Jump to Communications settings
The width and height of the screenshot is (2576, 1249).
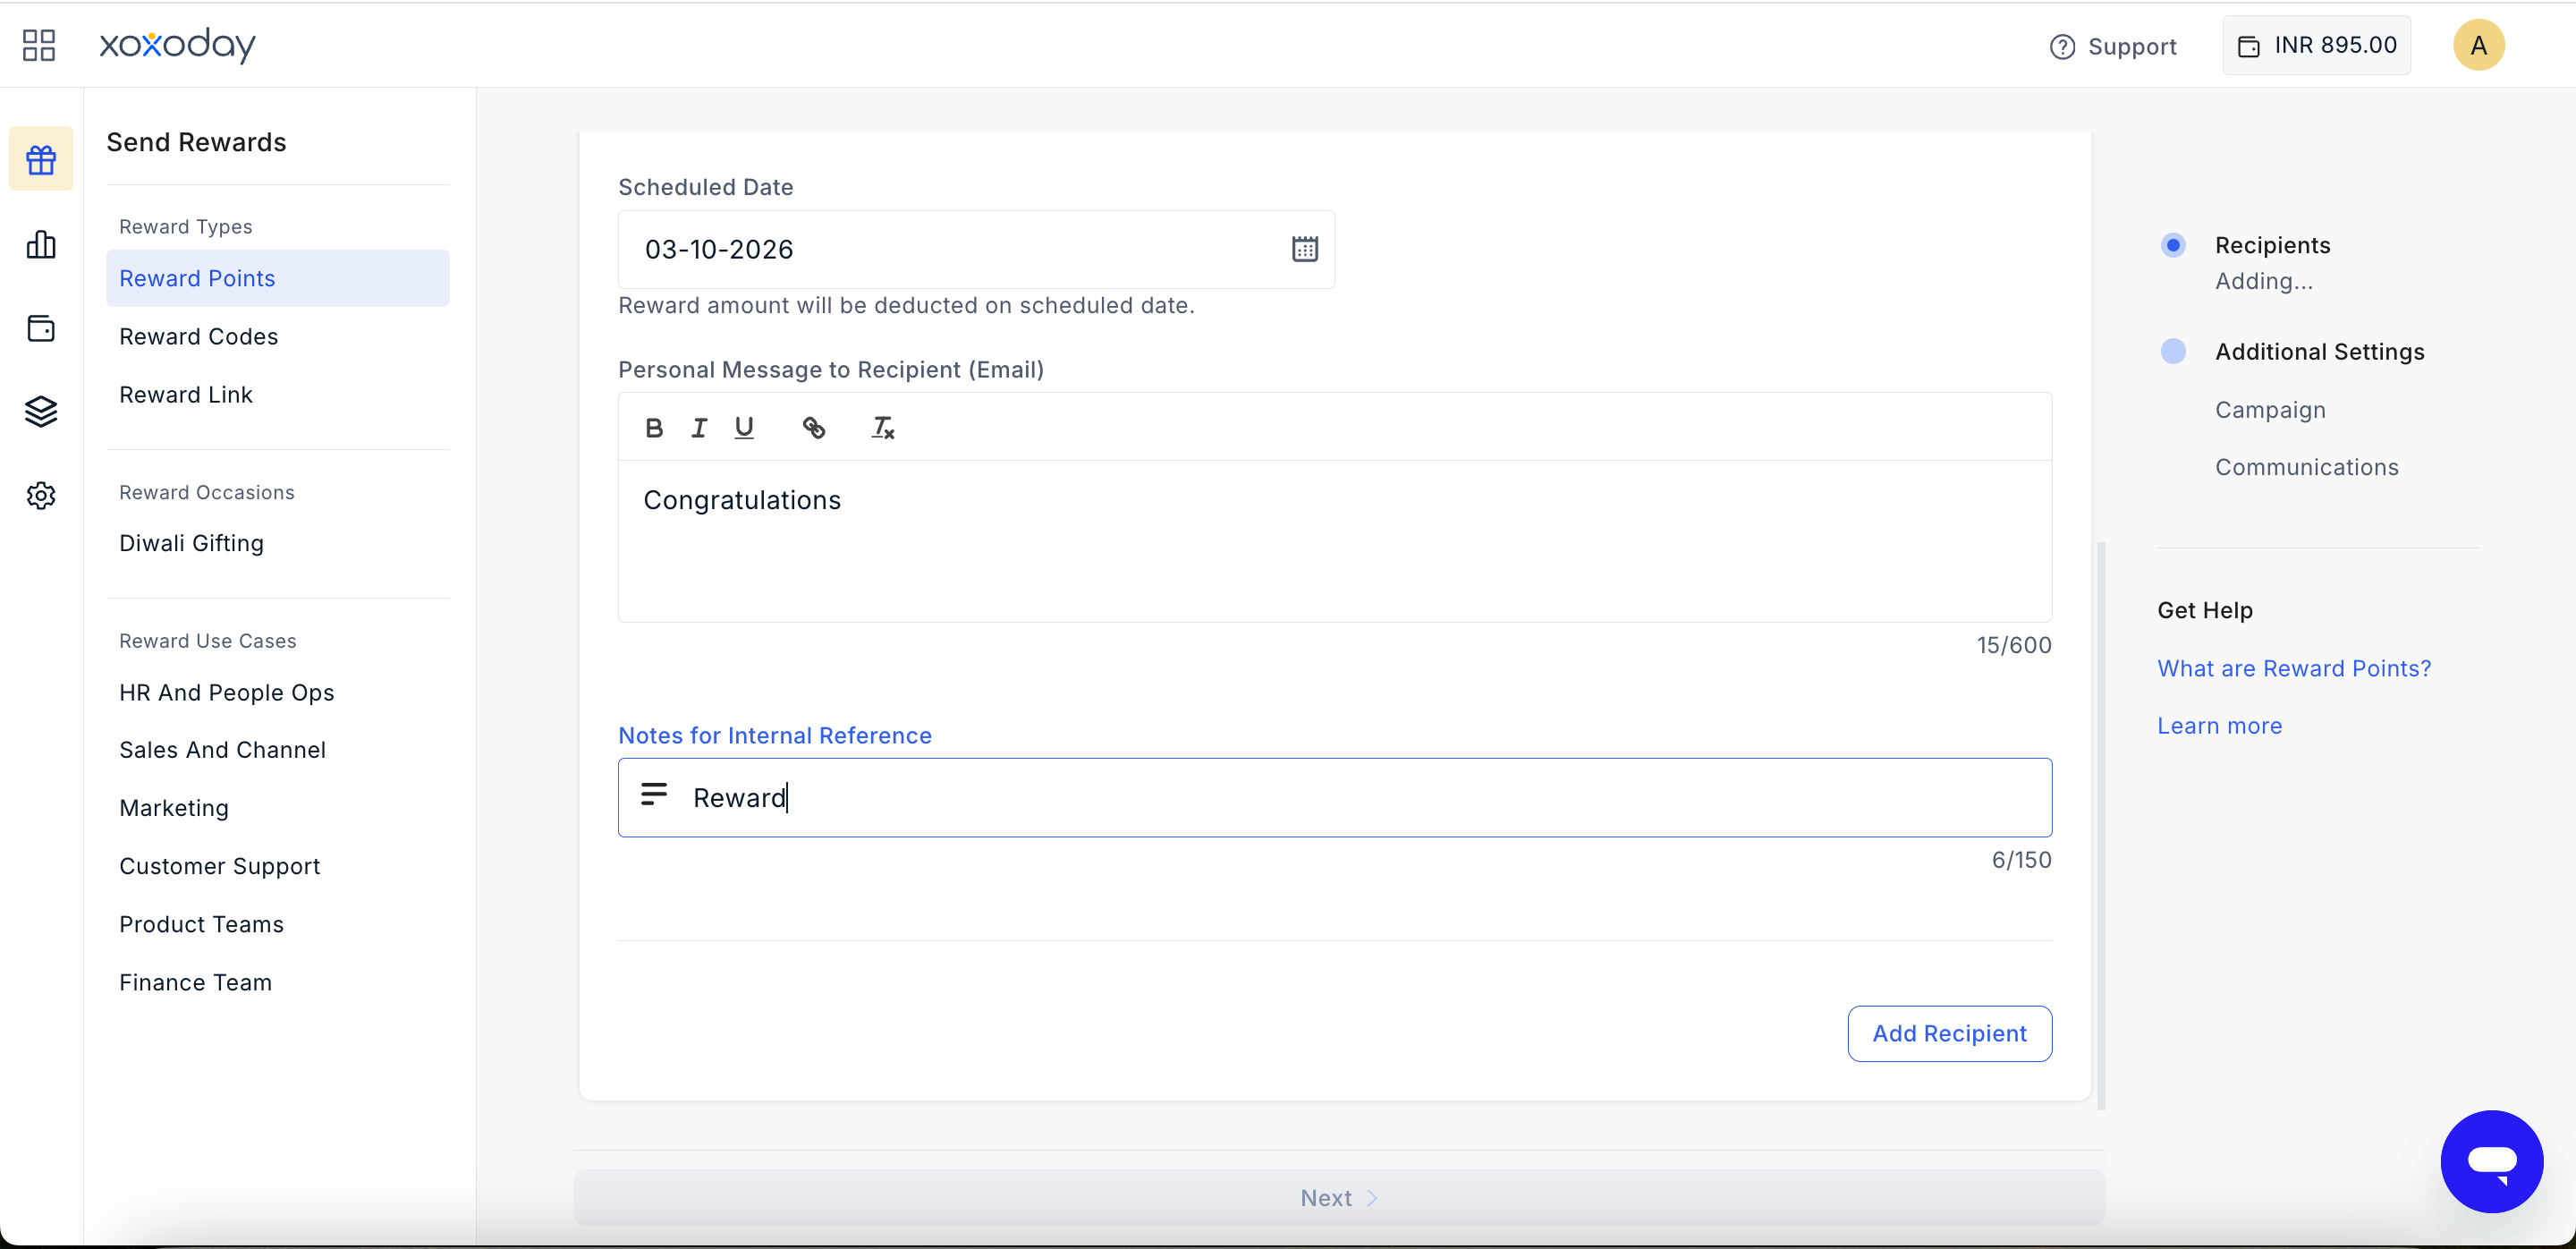coord(2306,467)
